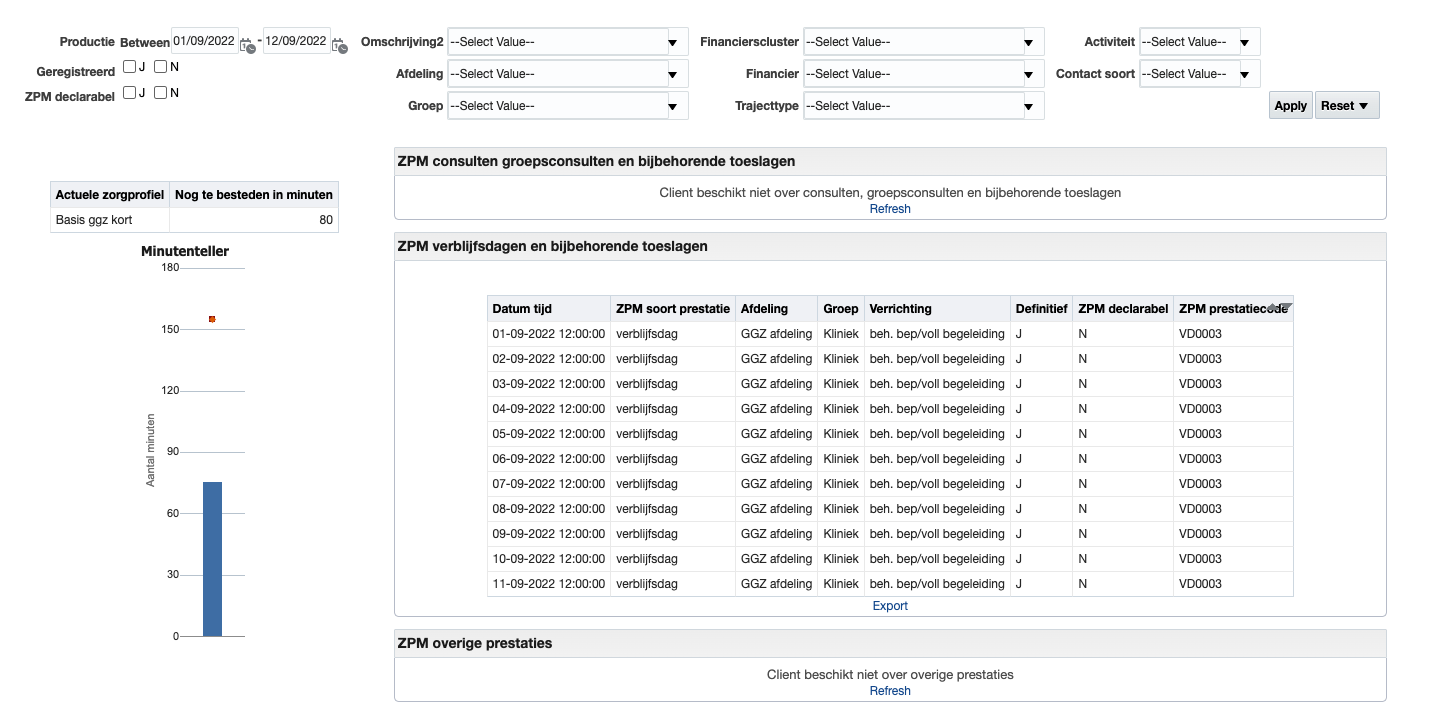Click the Apply button
1429x714 pixels.
coord(1291,106)
